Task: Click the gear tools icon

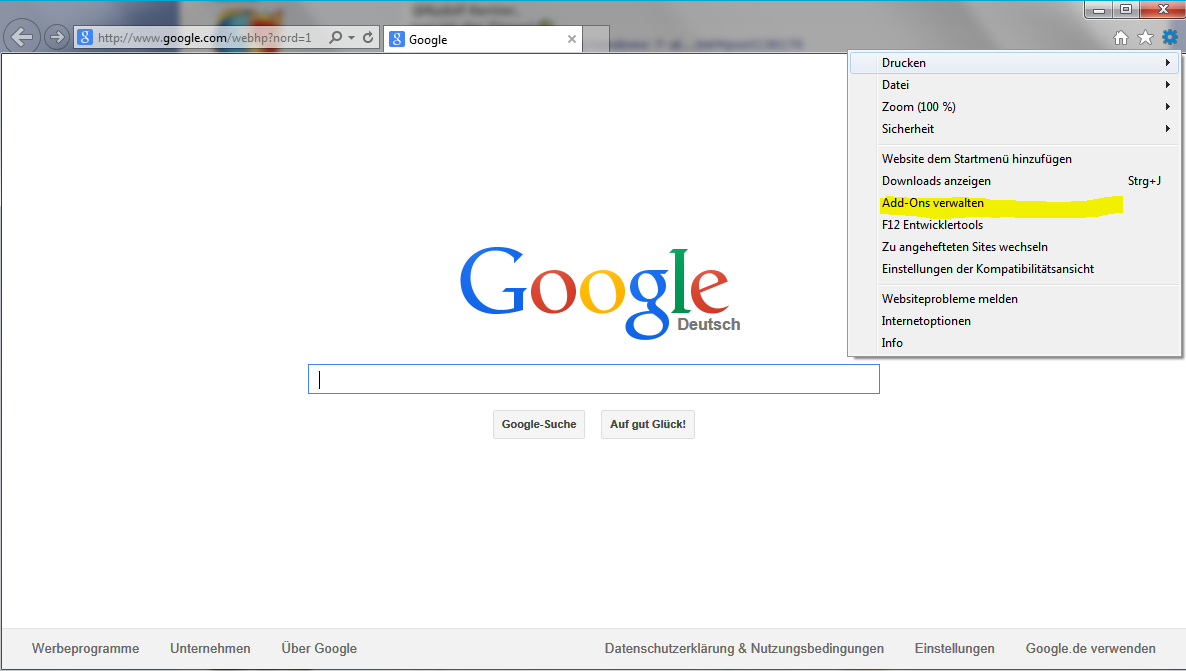Action: pyautogui.click(x=1169, y=37)
